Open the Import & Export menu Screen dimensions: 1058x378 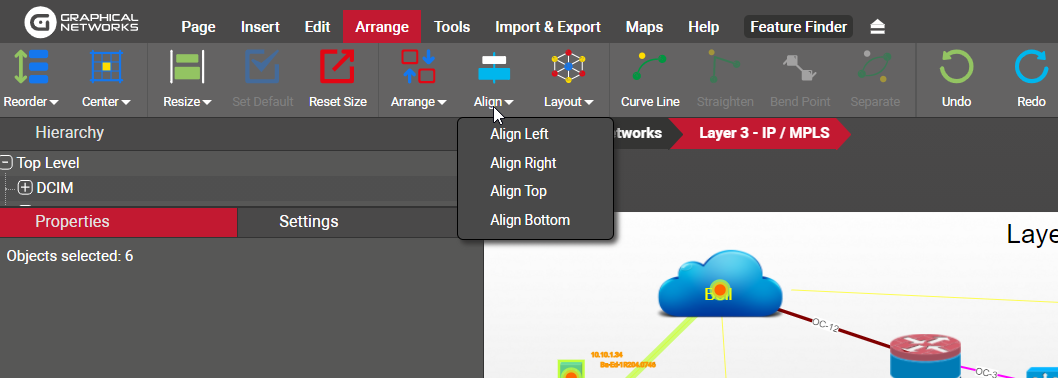point(548,27)
